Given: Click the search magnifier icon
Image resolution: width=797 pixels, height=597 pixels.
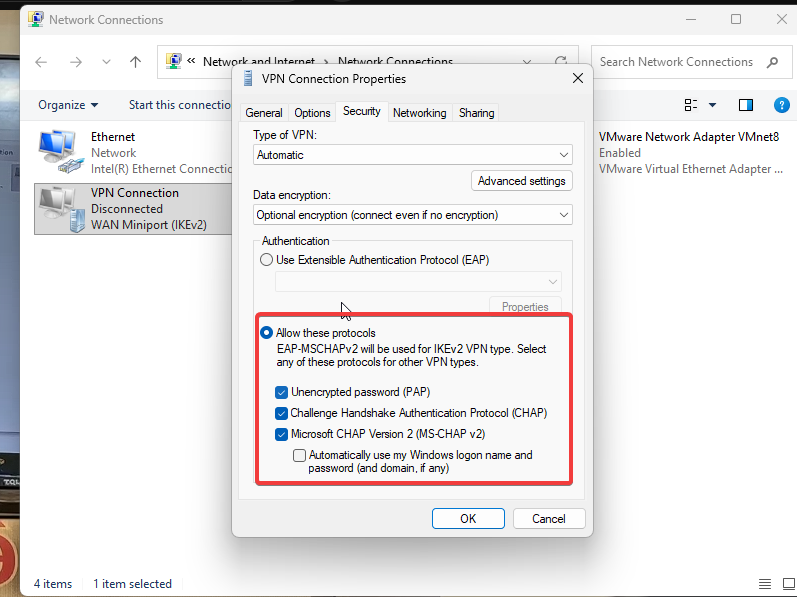Looking at the screenshot, I should click(x=773, y=62).
